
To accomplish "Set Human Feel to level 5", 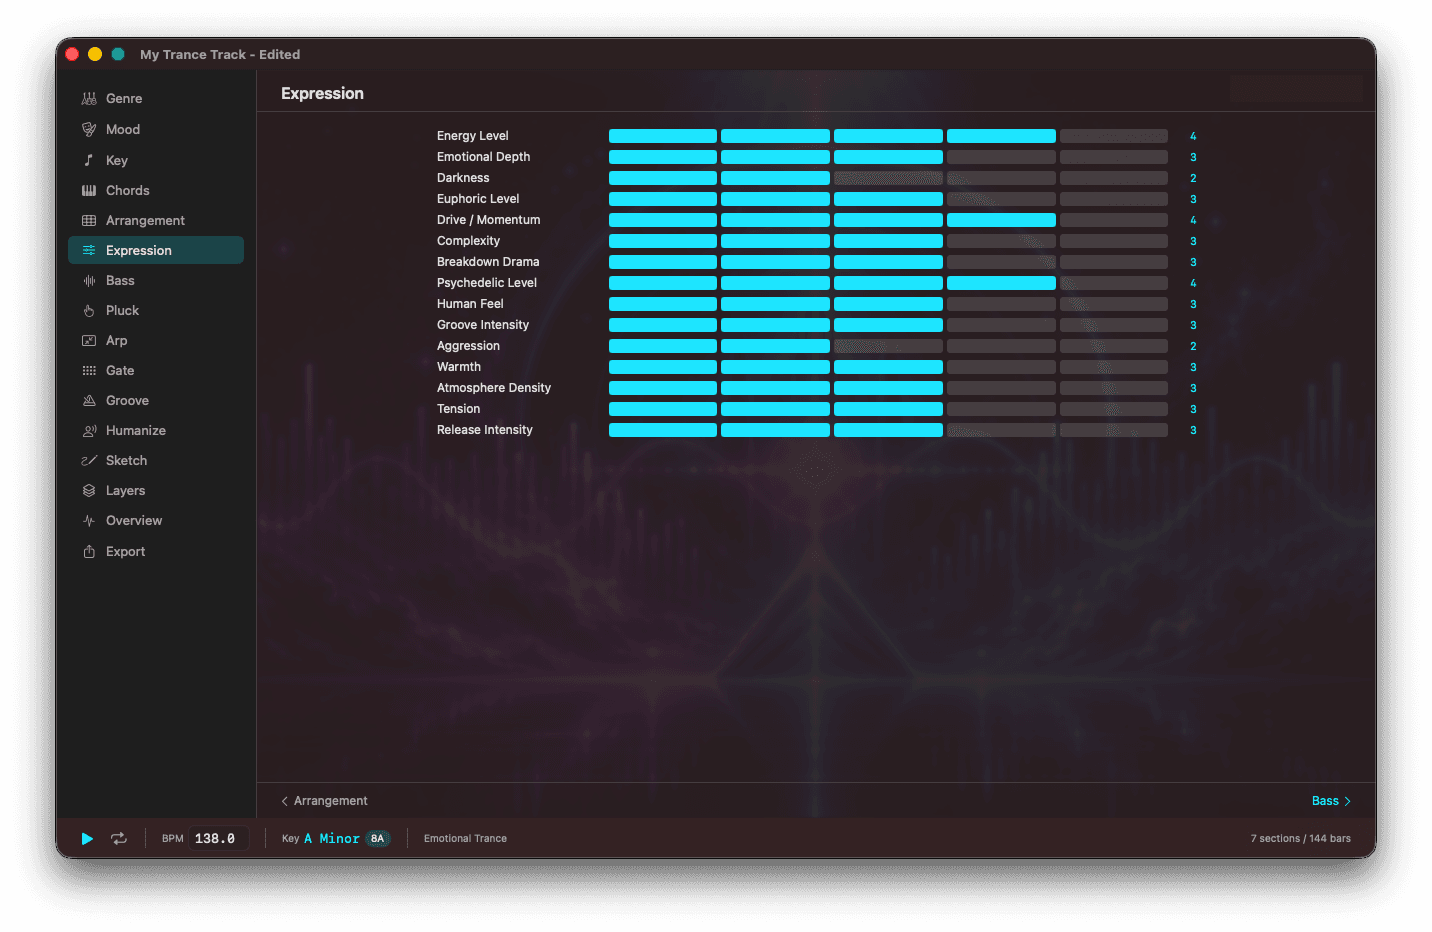I will point(1113,304).
